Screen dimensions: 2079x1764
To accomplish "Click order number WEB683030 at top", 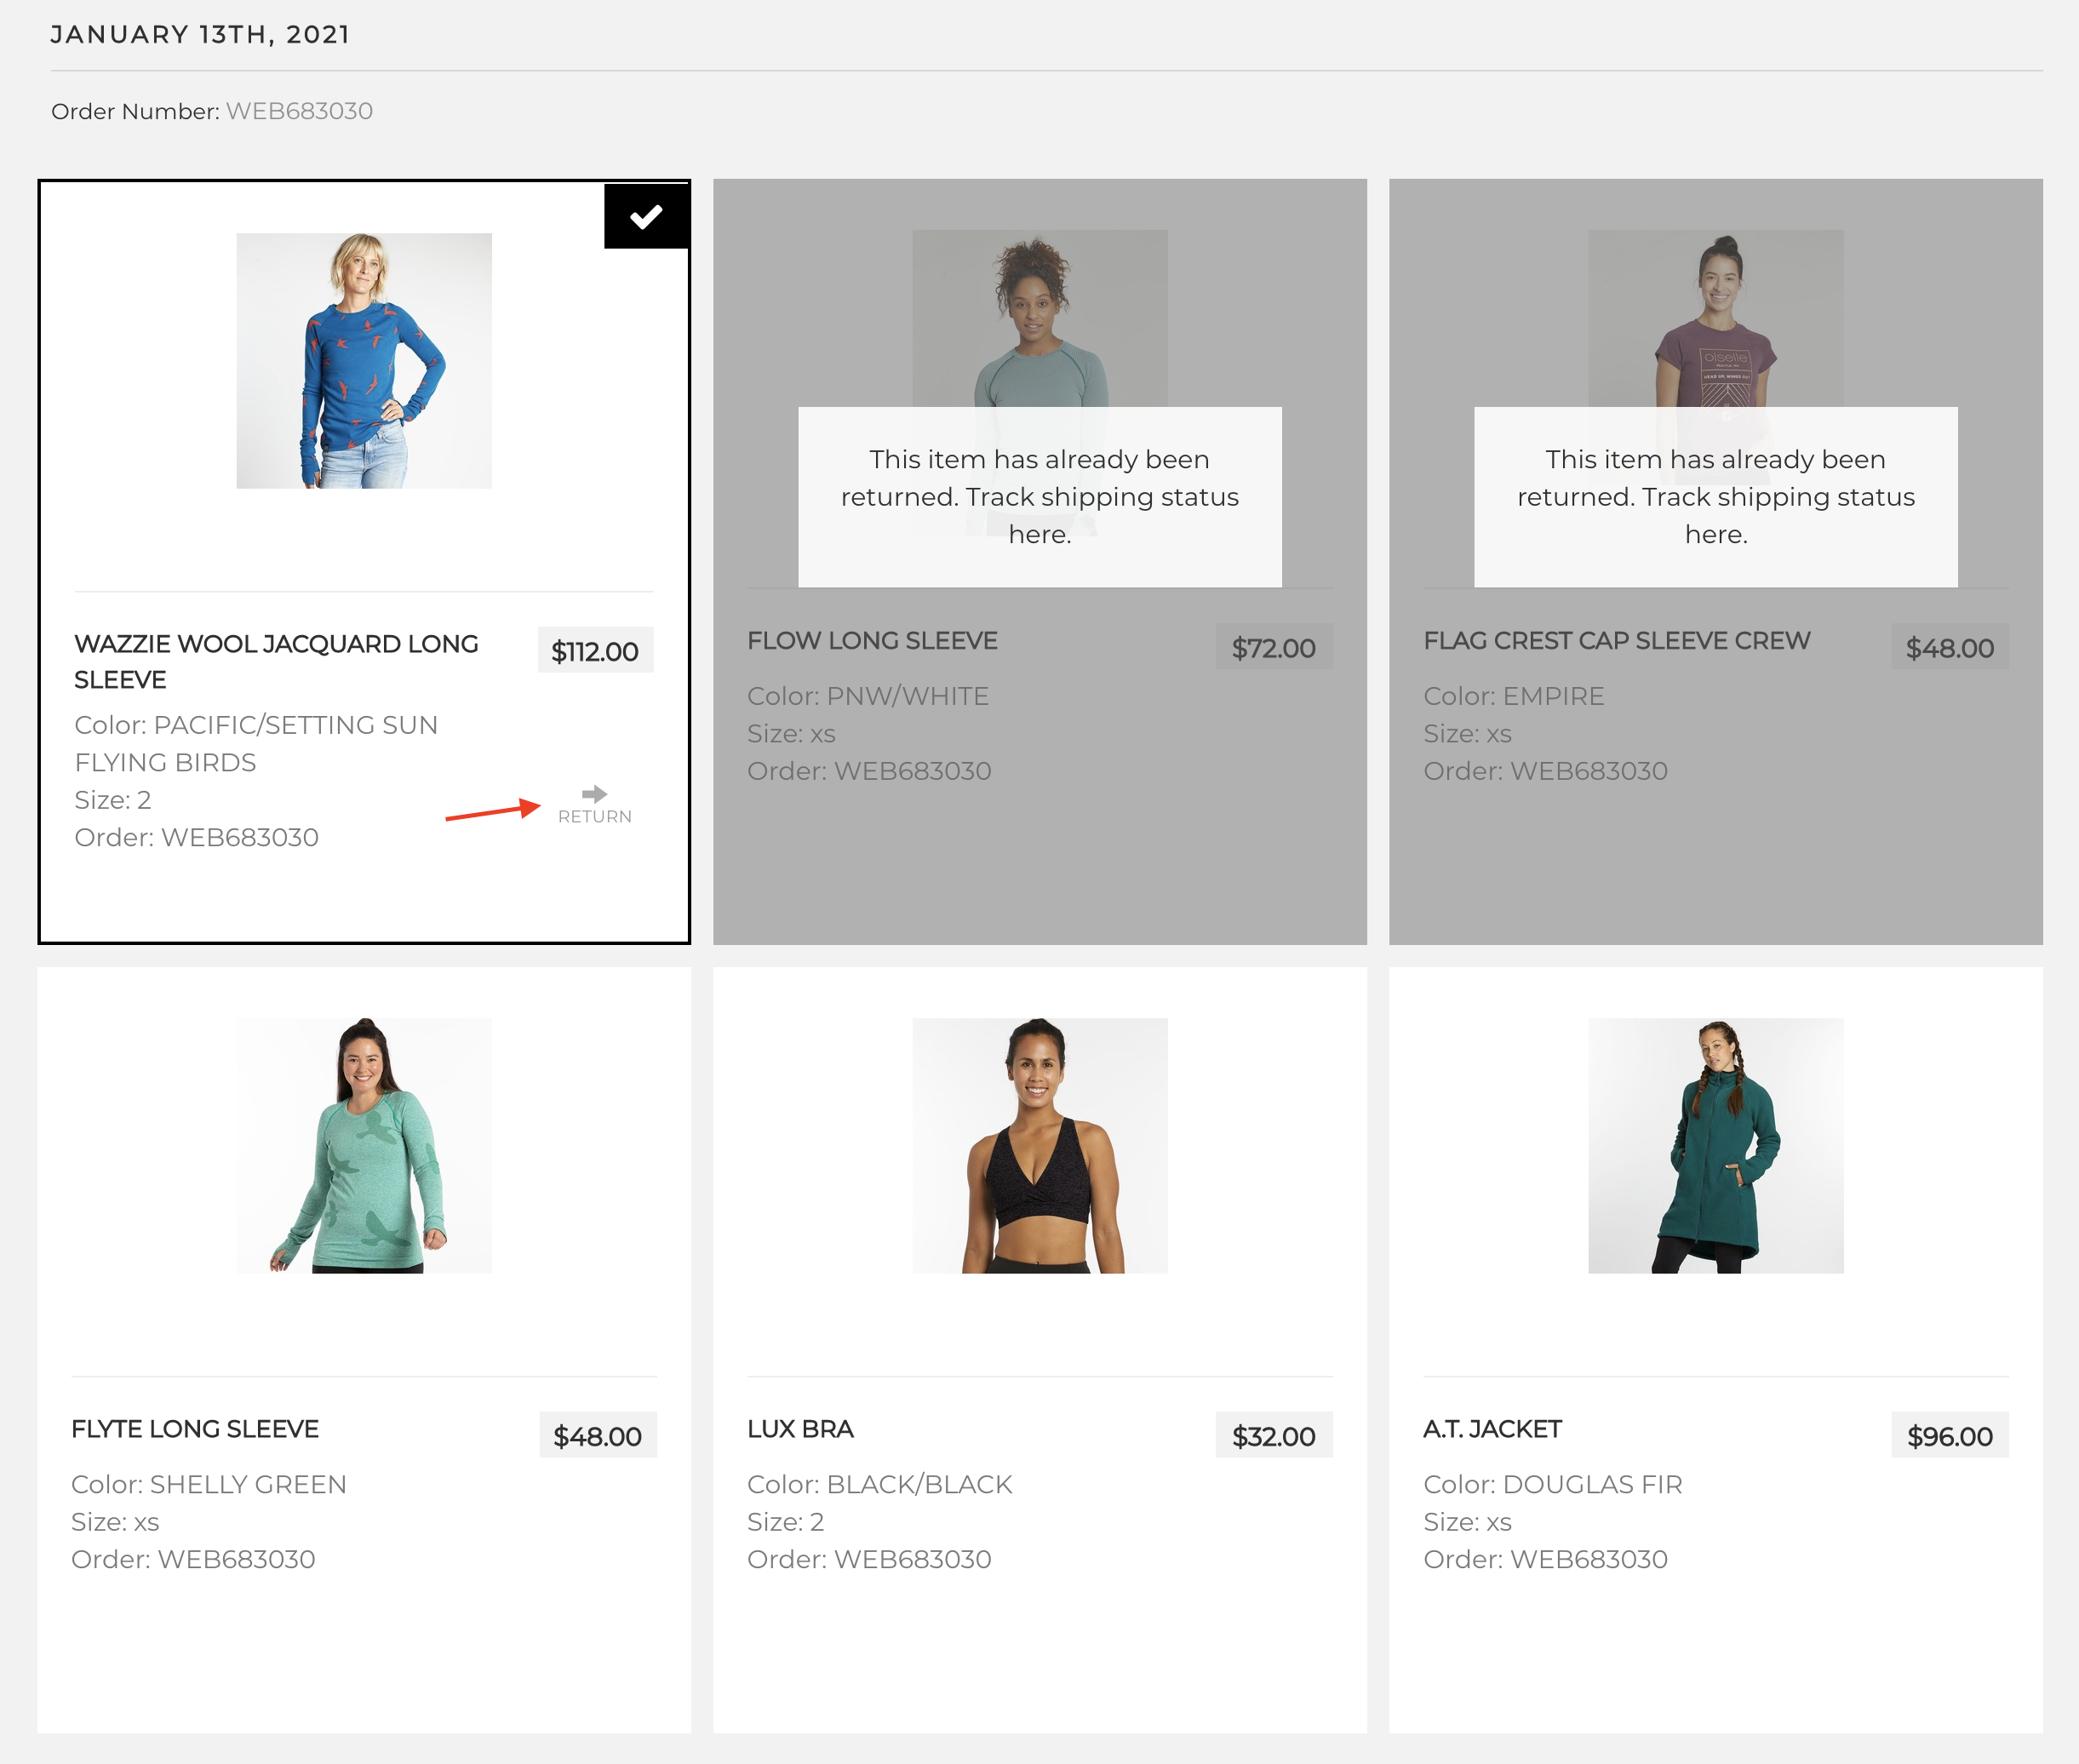I will click(299, 111).
